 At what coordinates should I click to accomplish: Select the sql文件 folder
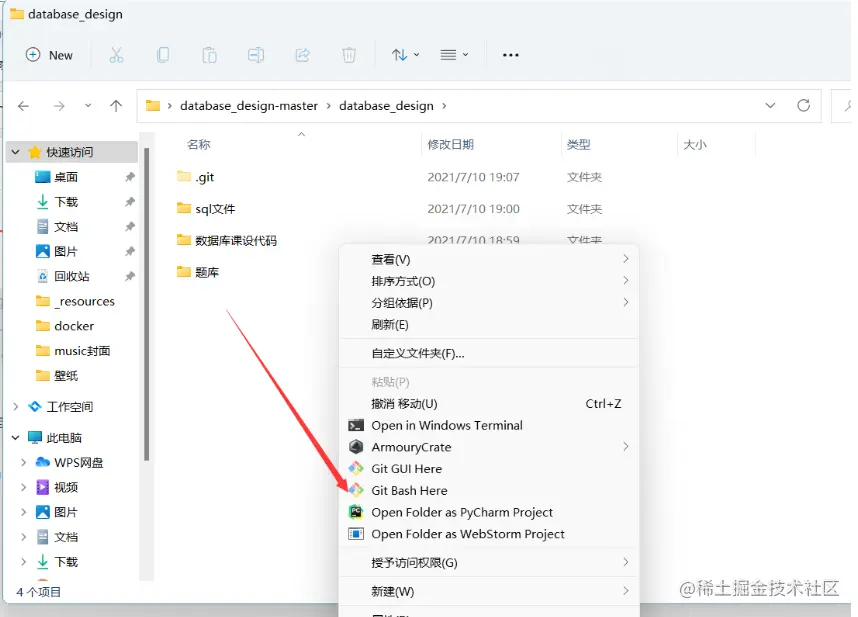point(206,209)
